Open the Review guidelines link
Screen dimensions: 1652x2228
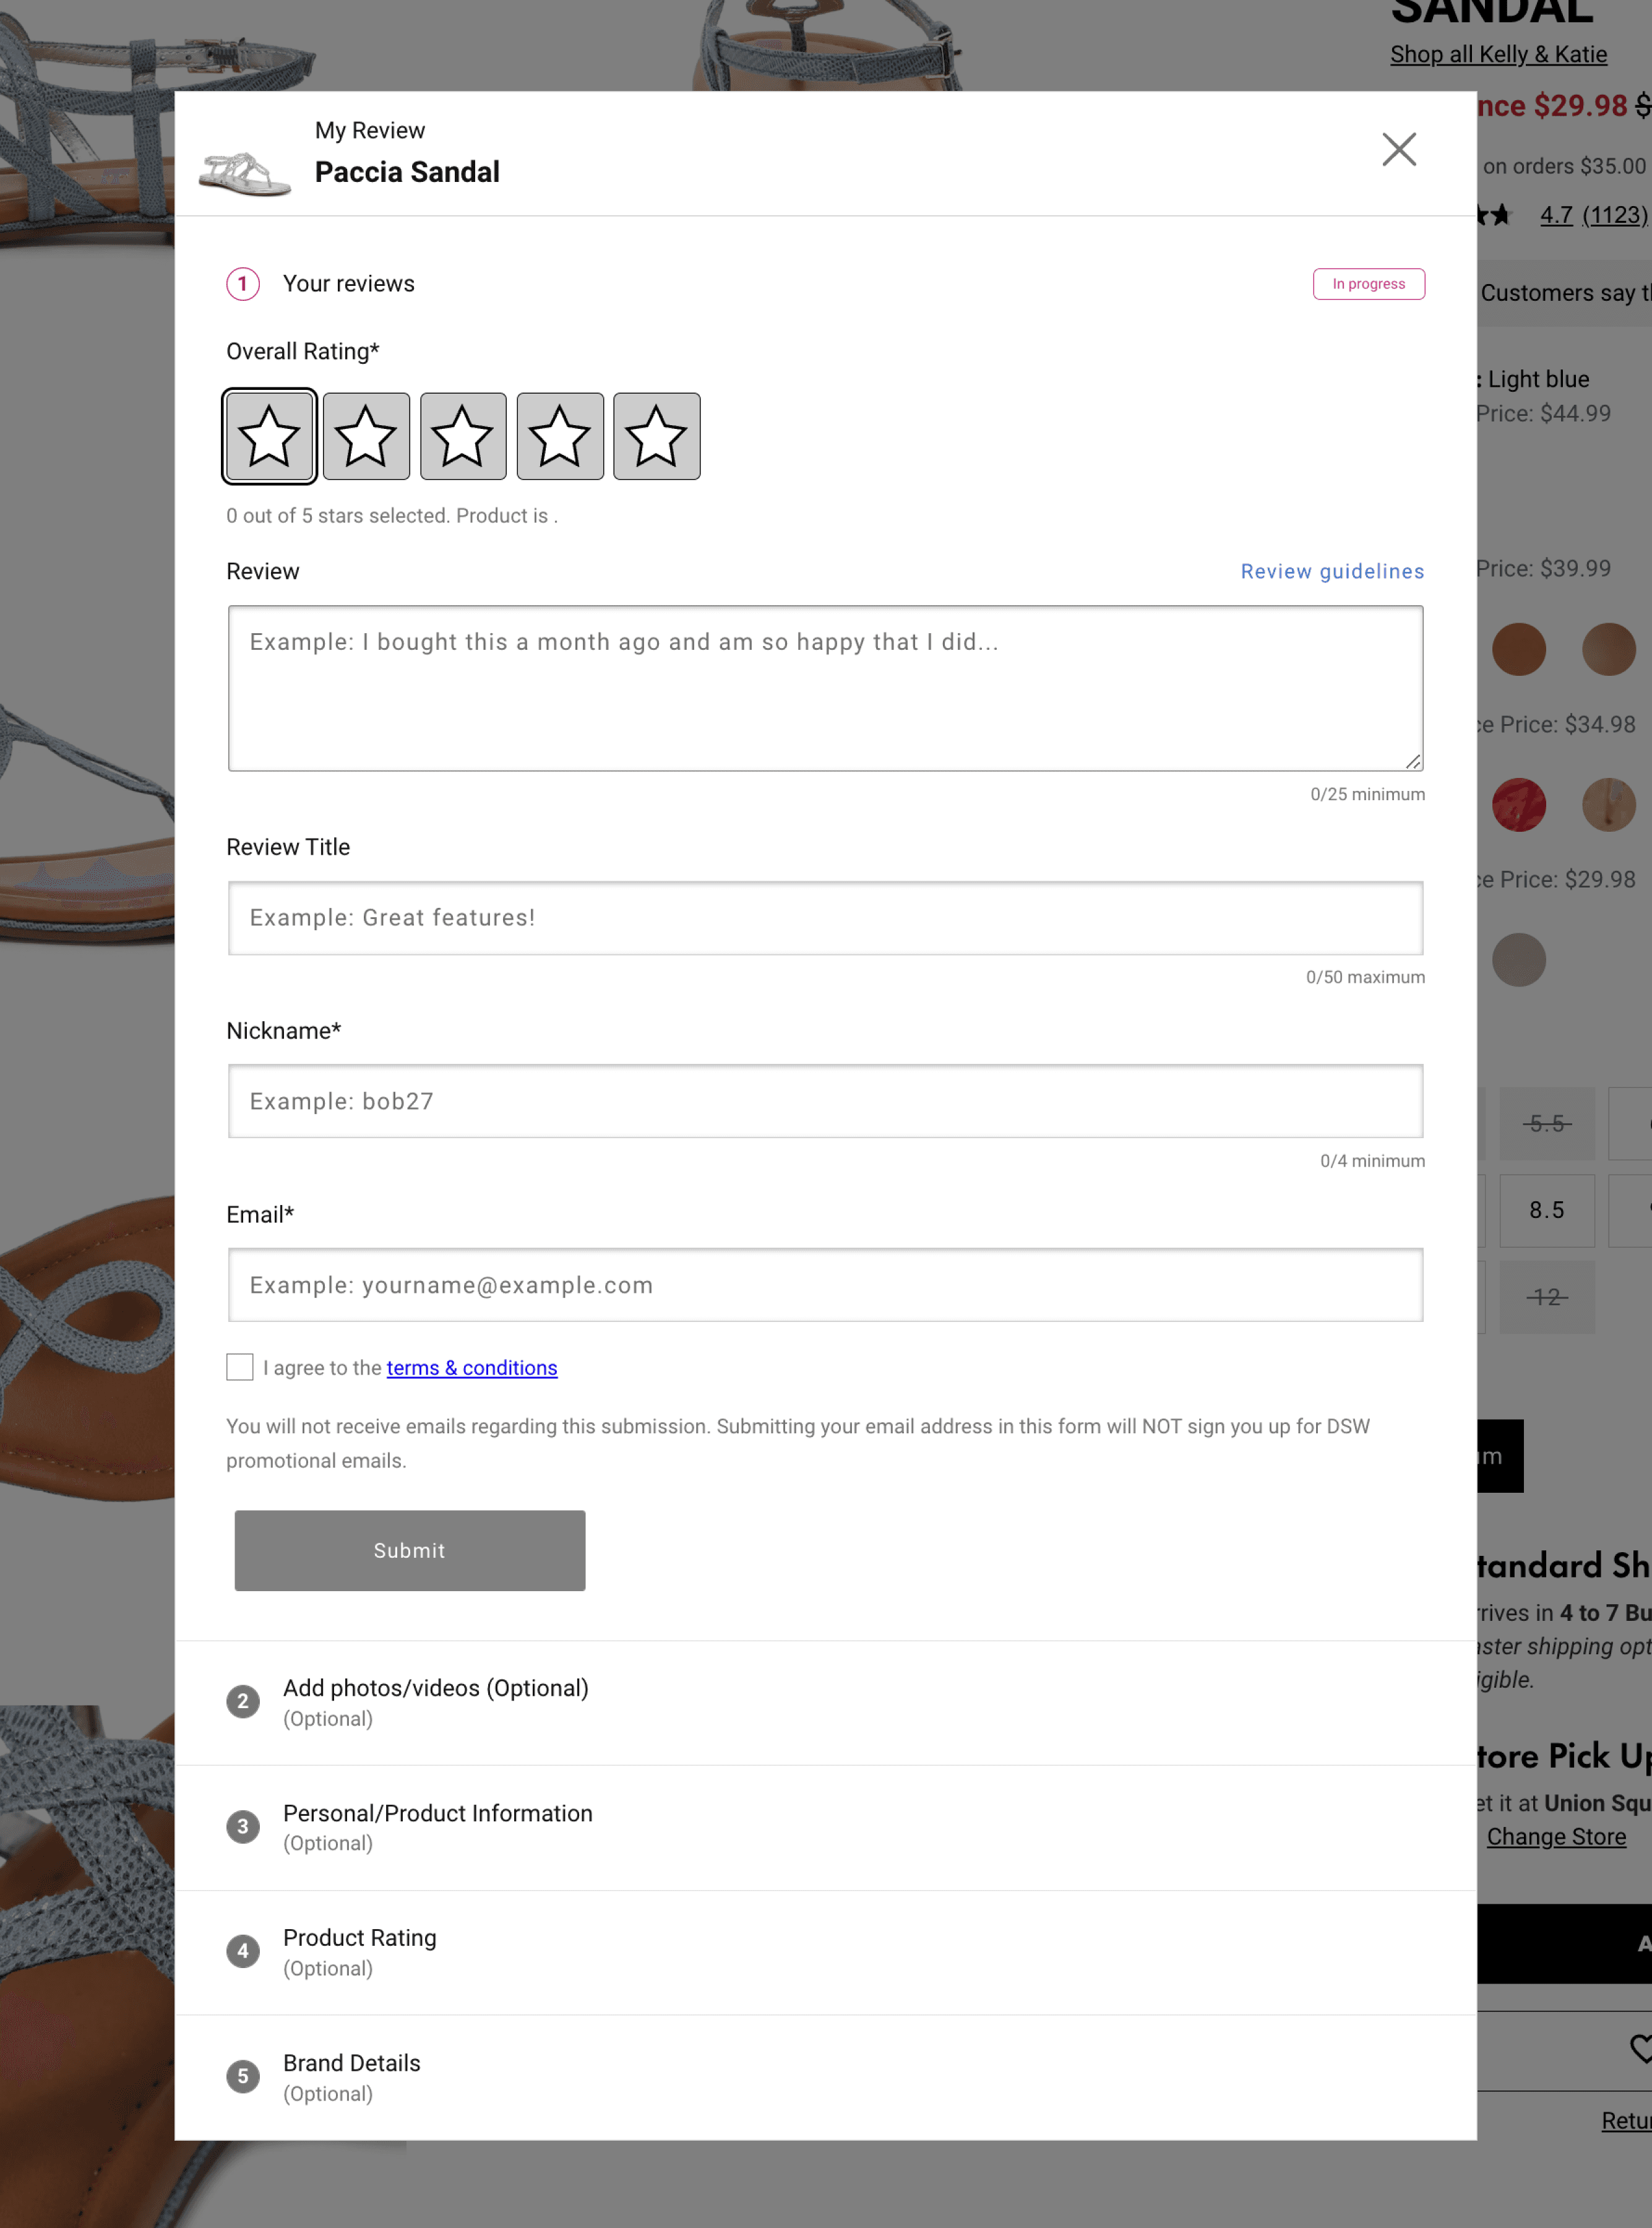[x=1332, y=571]
